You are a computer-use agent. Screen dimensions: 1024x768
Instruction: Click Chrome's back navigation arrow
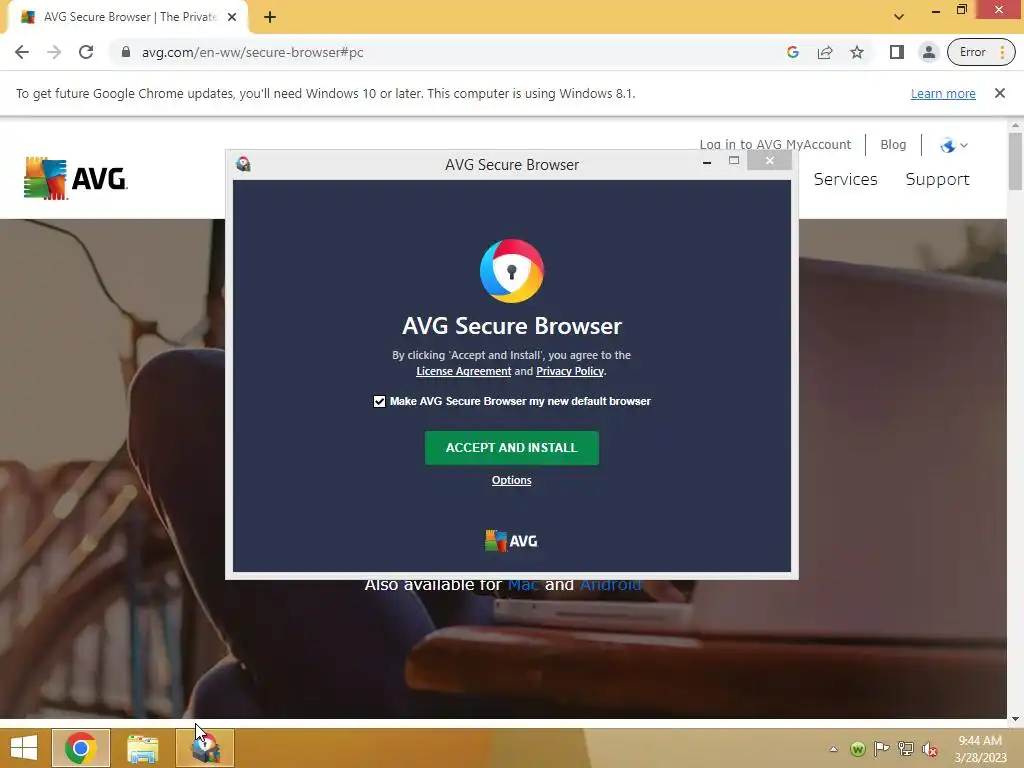click(x=22, y=52)
